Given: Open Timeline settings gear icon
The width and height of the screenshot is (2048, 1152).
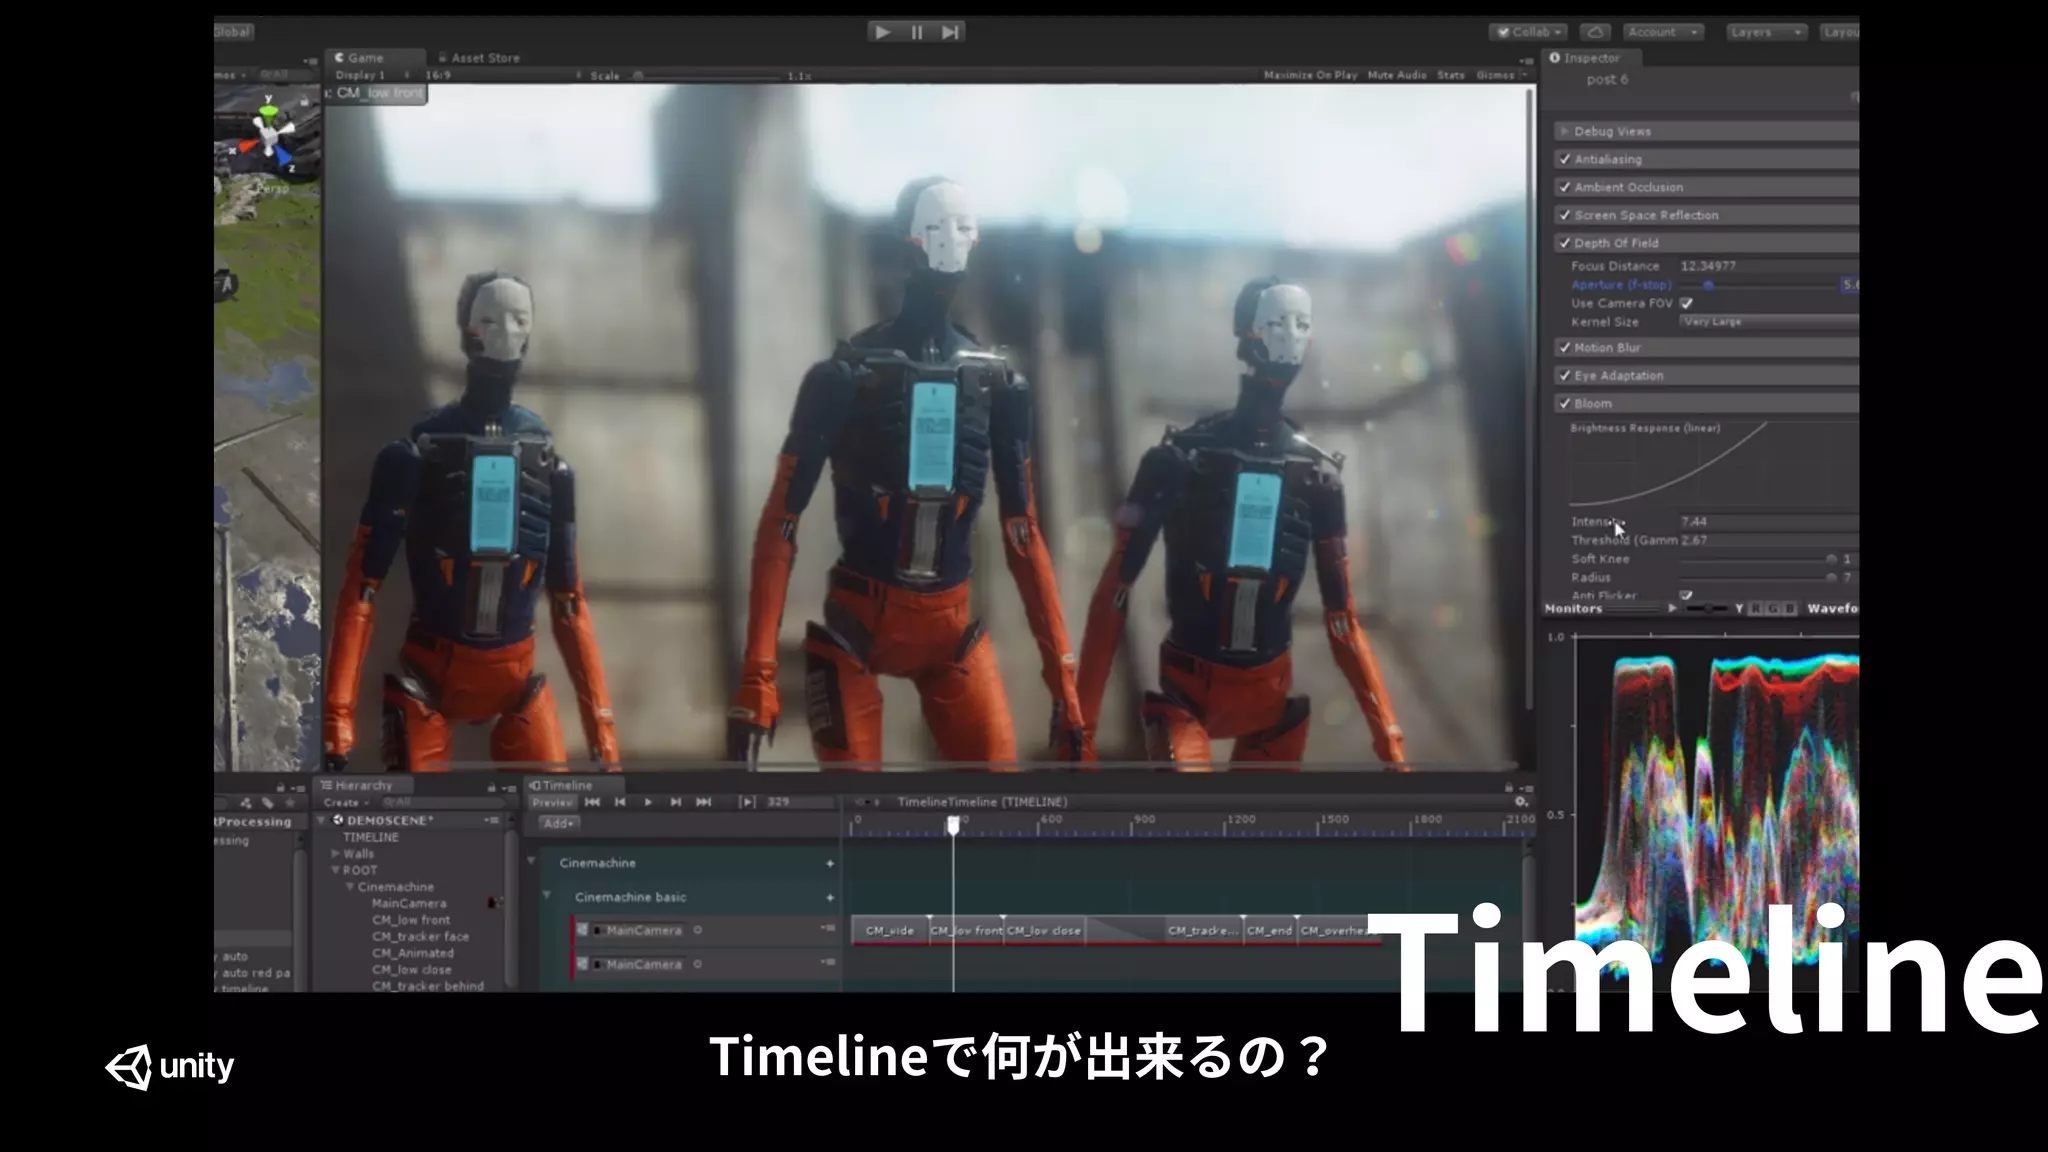Looking at the screenshot, I should (1521, 802).
